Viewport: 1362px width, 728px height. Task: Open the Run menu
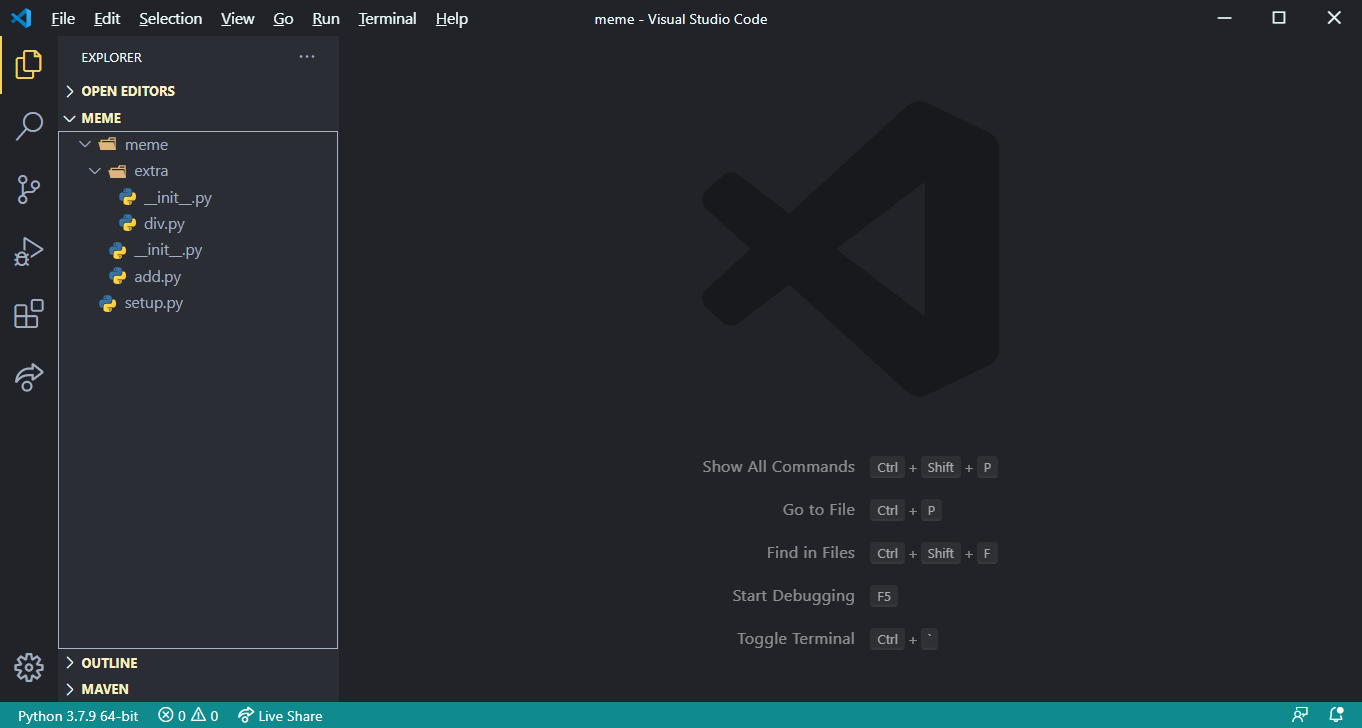[325, 18]
